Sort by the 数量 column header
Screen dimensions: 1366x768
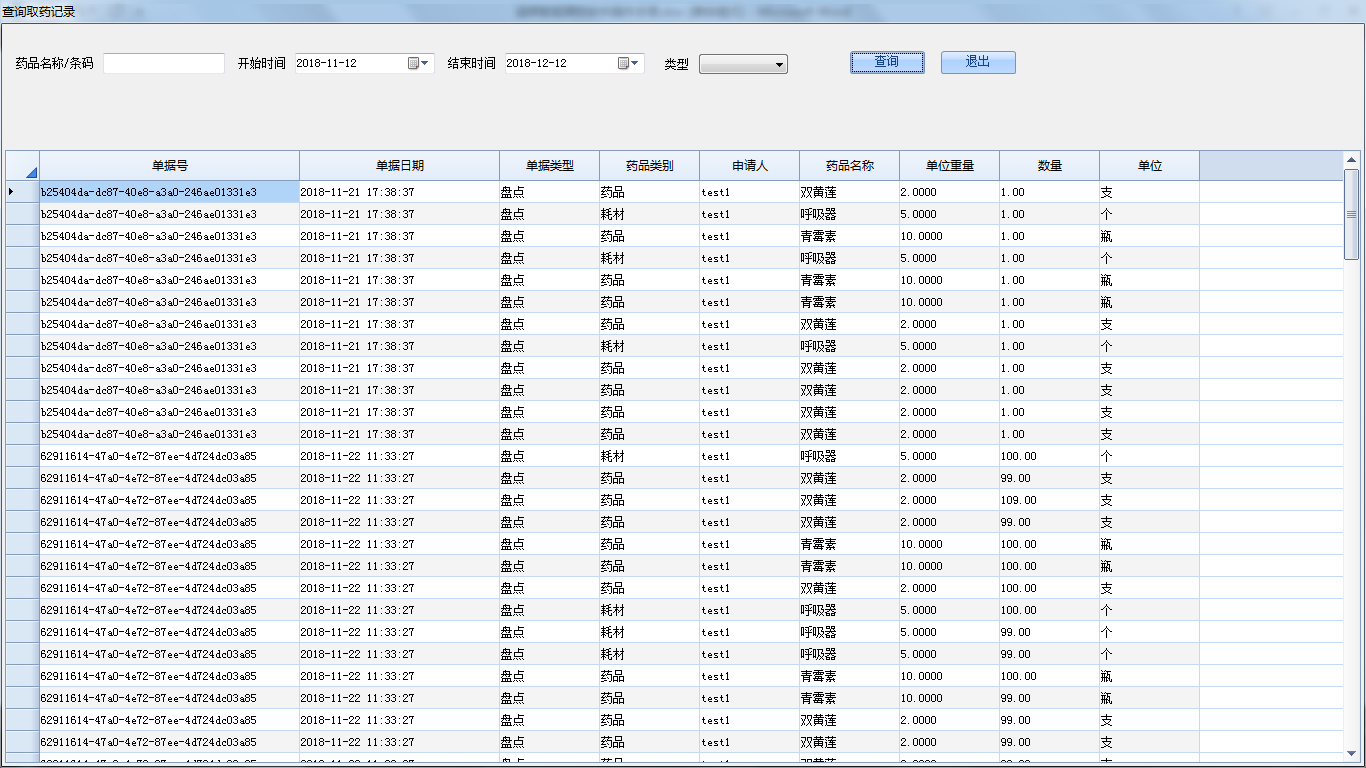tap(1049, 166)
